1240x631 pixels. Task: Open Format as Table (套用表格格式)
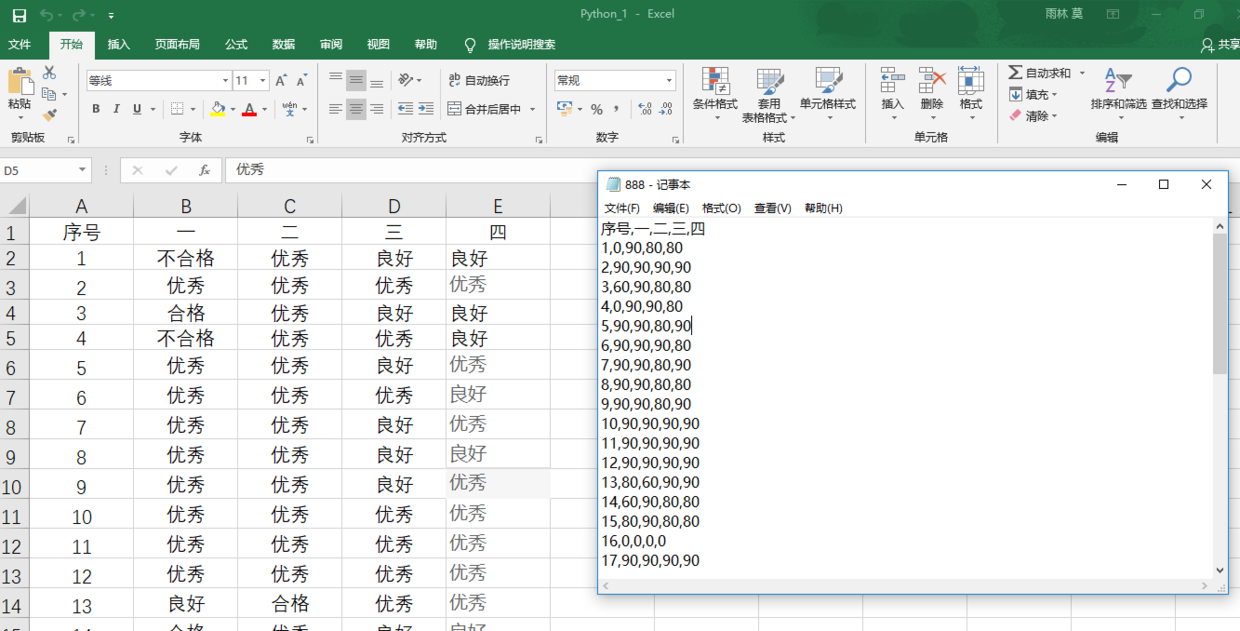pos(769,94)
